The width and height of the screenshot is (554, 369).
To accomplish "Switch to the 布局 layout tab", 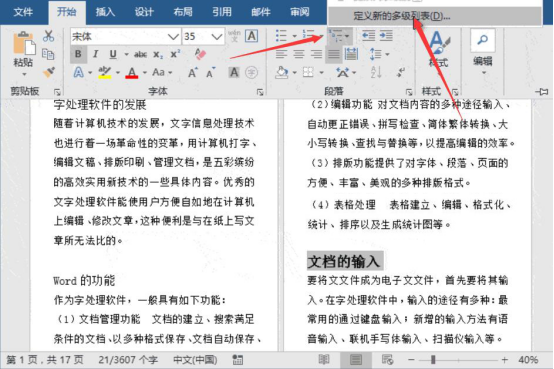I will point(183,12).
